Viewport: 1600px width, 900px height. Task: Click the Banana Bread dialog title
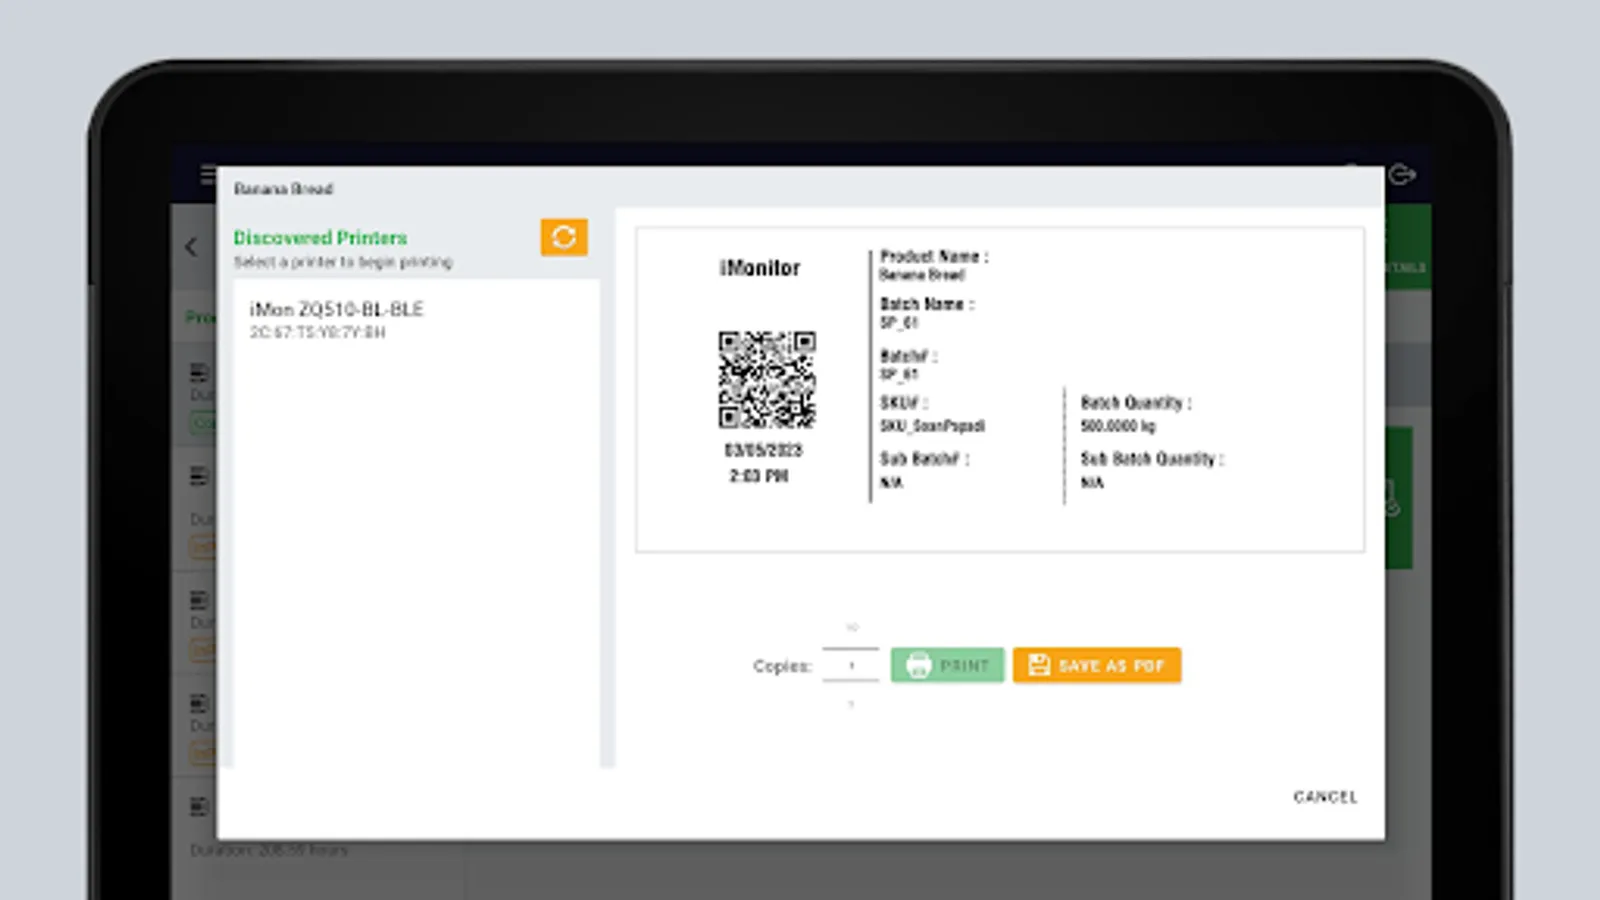tap(283, 189)
